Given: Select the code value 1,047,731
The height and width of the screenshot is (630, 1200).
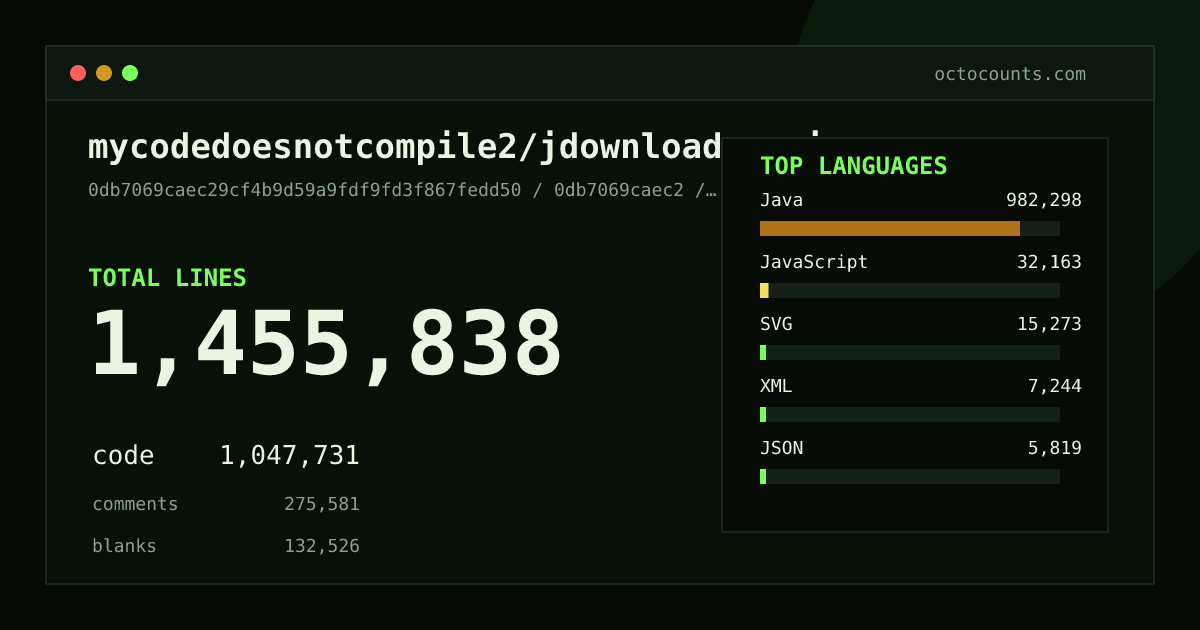Looking at the screenshot, I should click(x=289, y=456).
